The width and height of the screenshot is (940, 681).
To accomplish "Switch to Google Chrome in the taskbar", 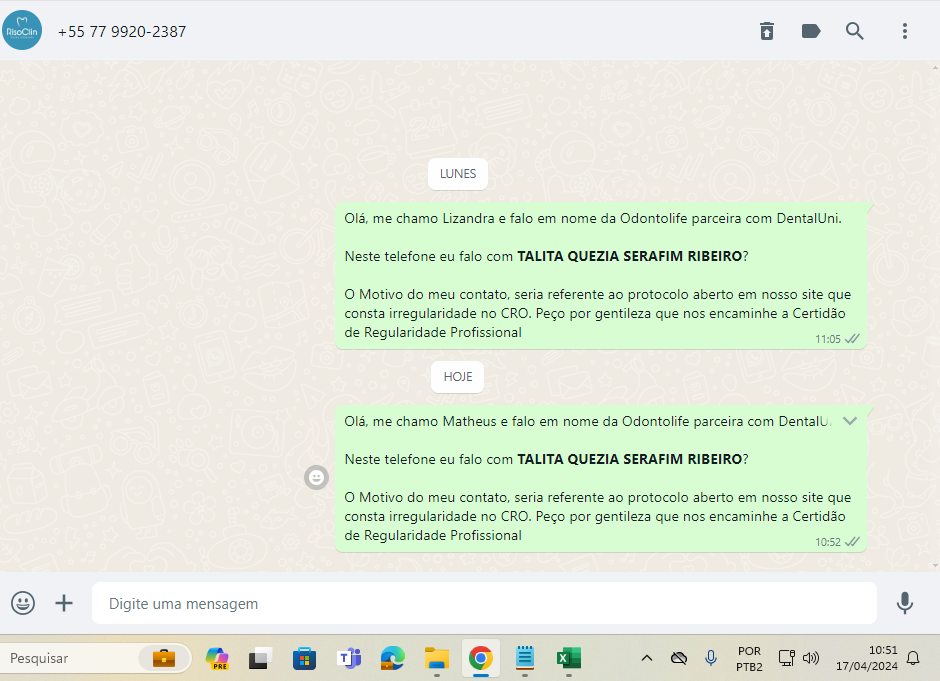I will [481, 658].
